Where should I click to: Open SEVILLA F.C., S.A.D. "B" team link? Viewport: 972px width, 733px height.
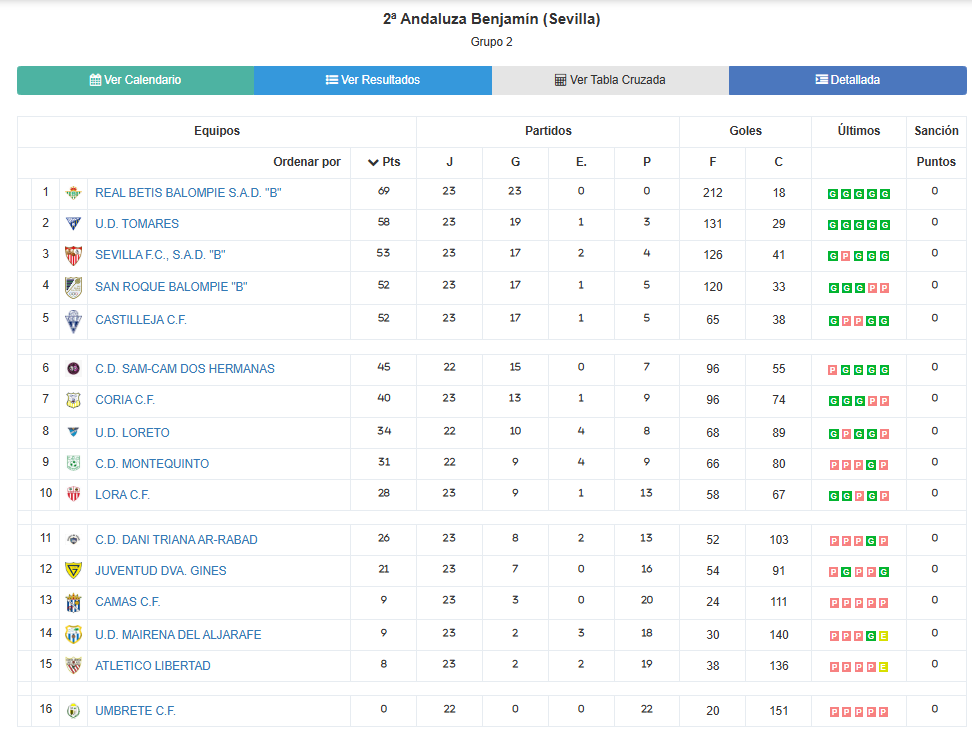tap(160, 255)
